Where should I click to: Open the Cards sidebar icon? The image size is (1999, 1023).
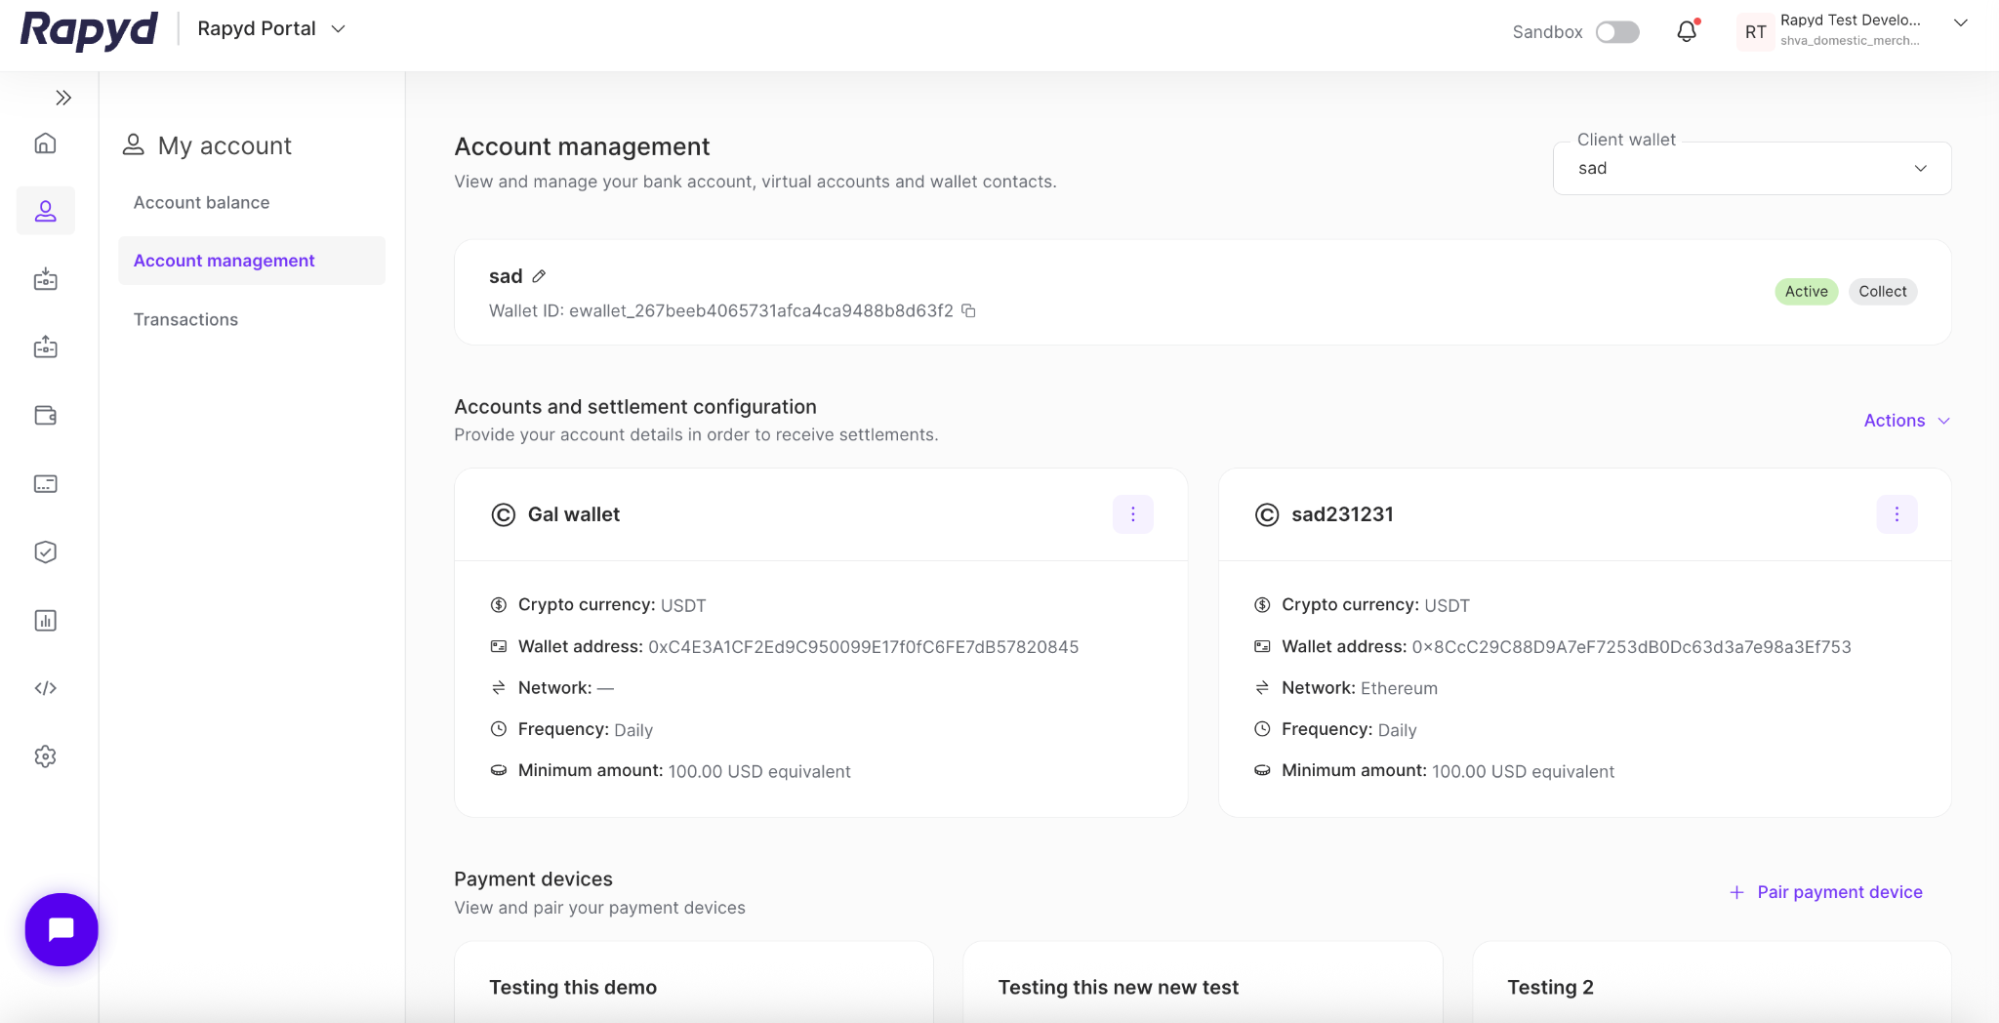[x=45, y=483]
